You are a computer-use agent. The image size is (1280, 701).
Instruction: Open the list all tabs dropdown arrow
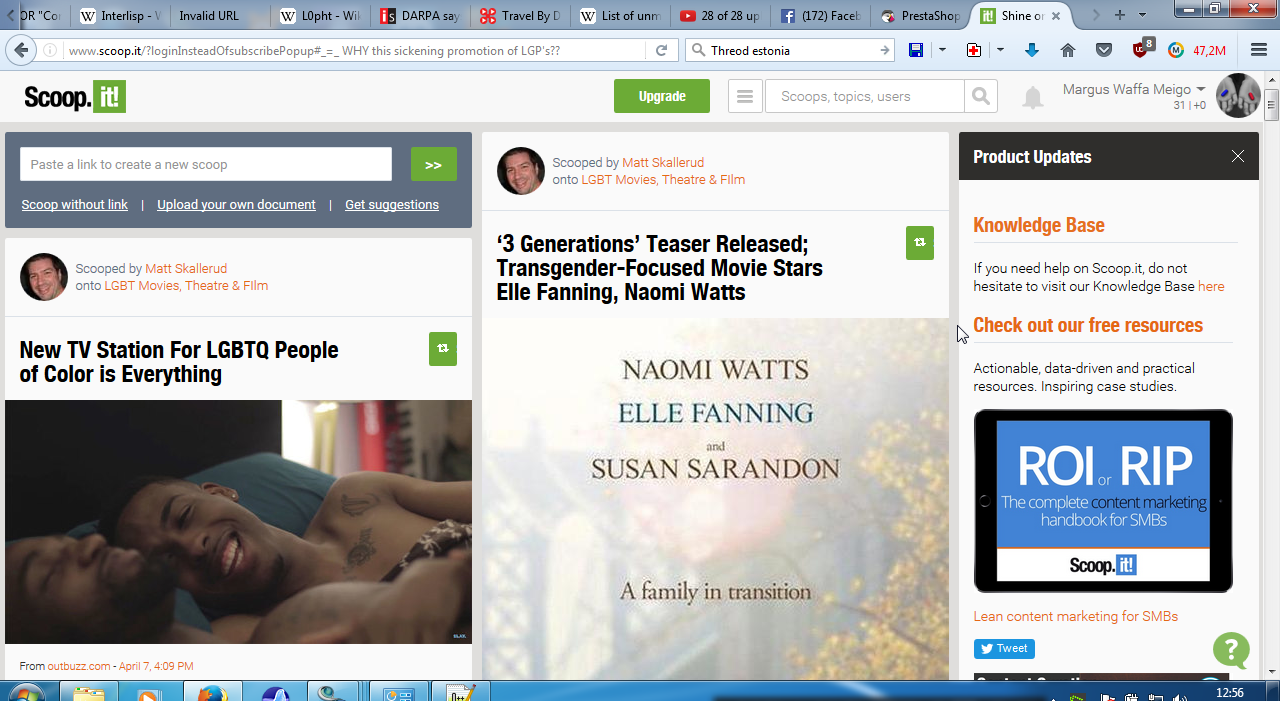pyautogui.click(x=1143, y=15)
